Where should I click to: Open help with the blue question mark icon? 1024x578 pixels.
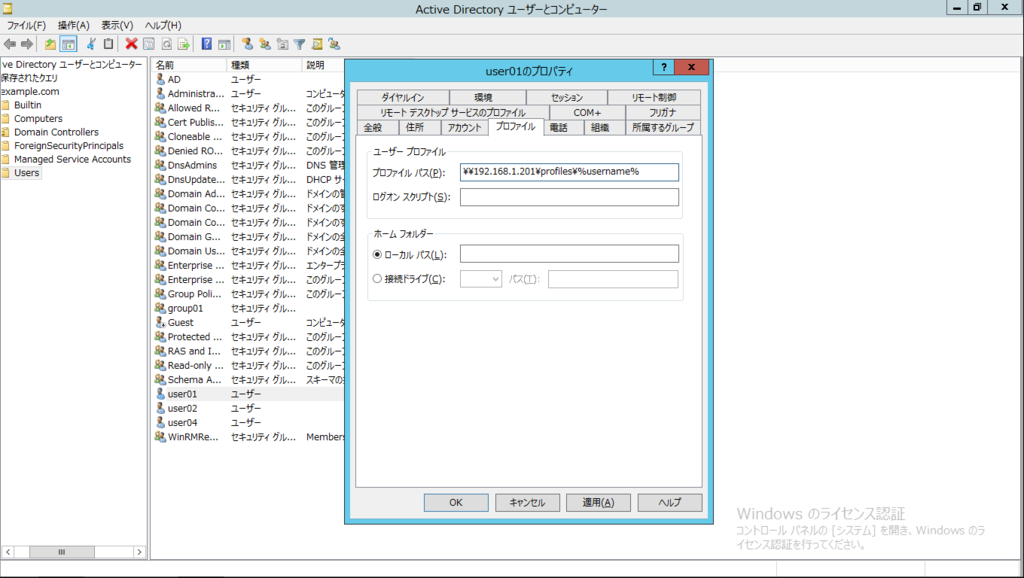pyautogui.click(x=206, y=44)
